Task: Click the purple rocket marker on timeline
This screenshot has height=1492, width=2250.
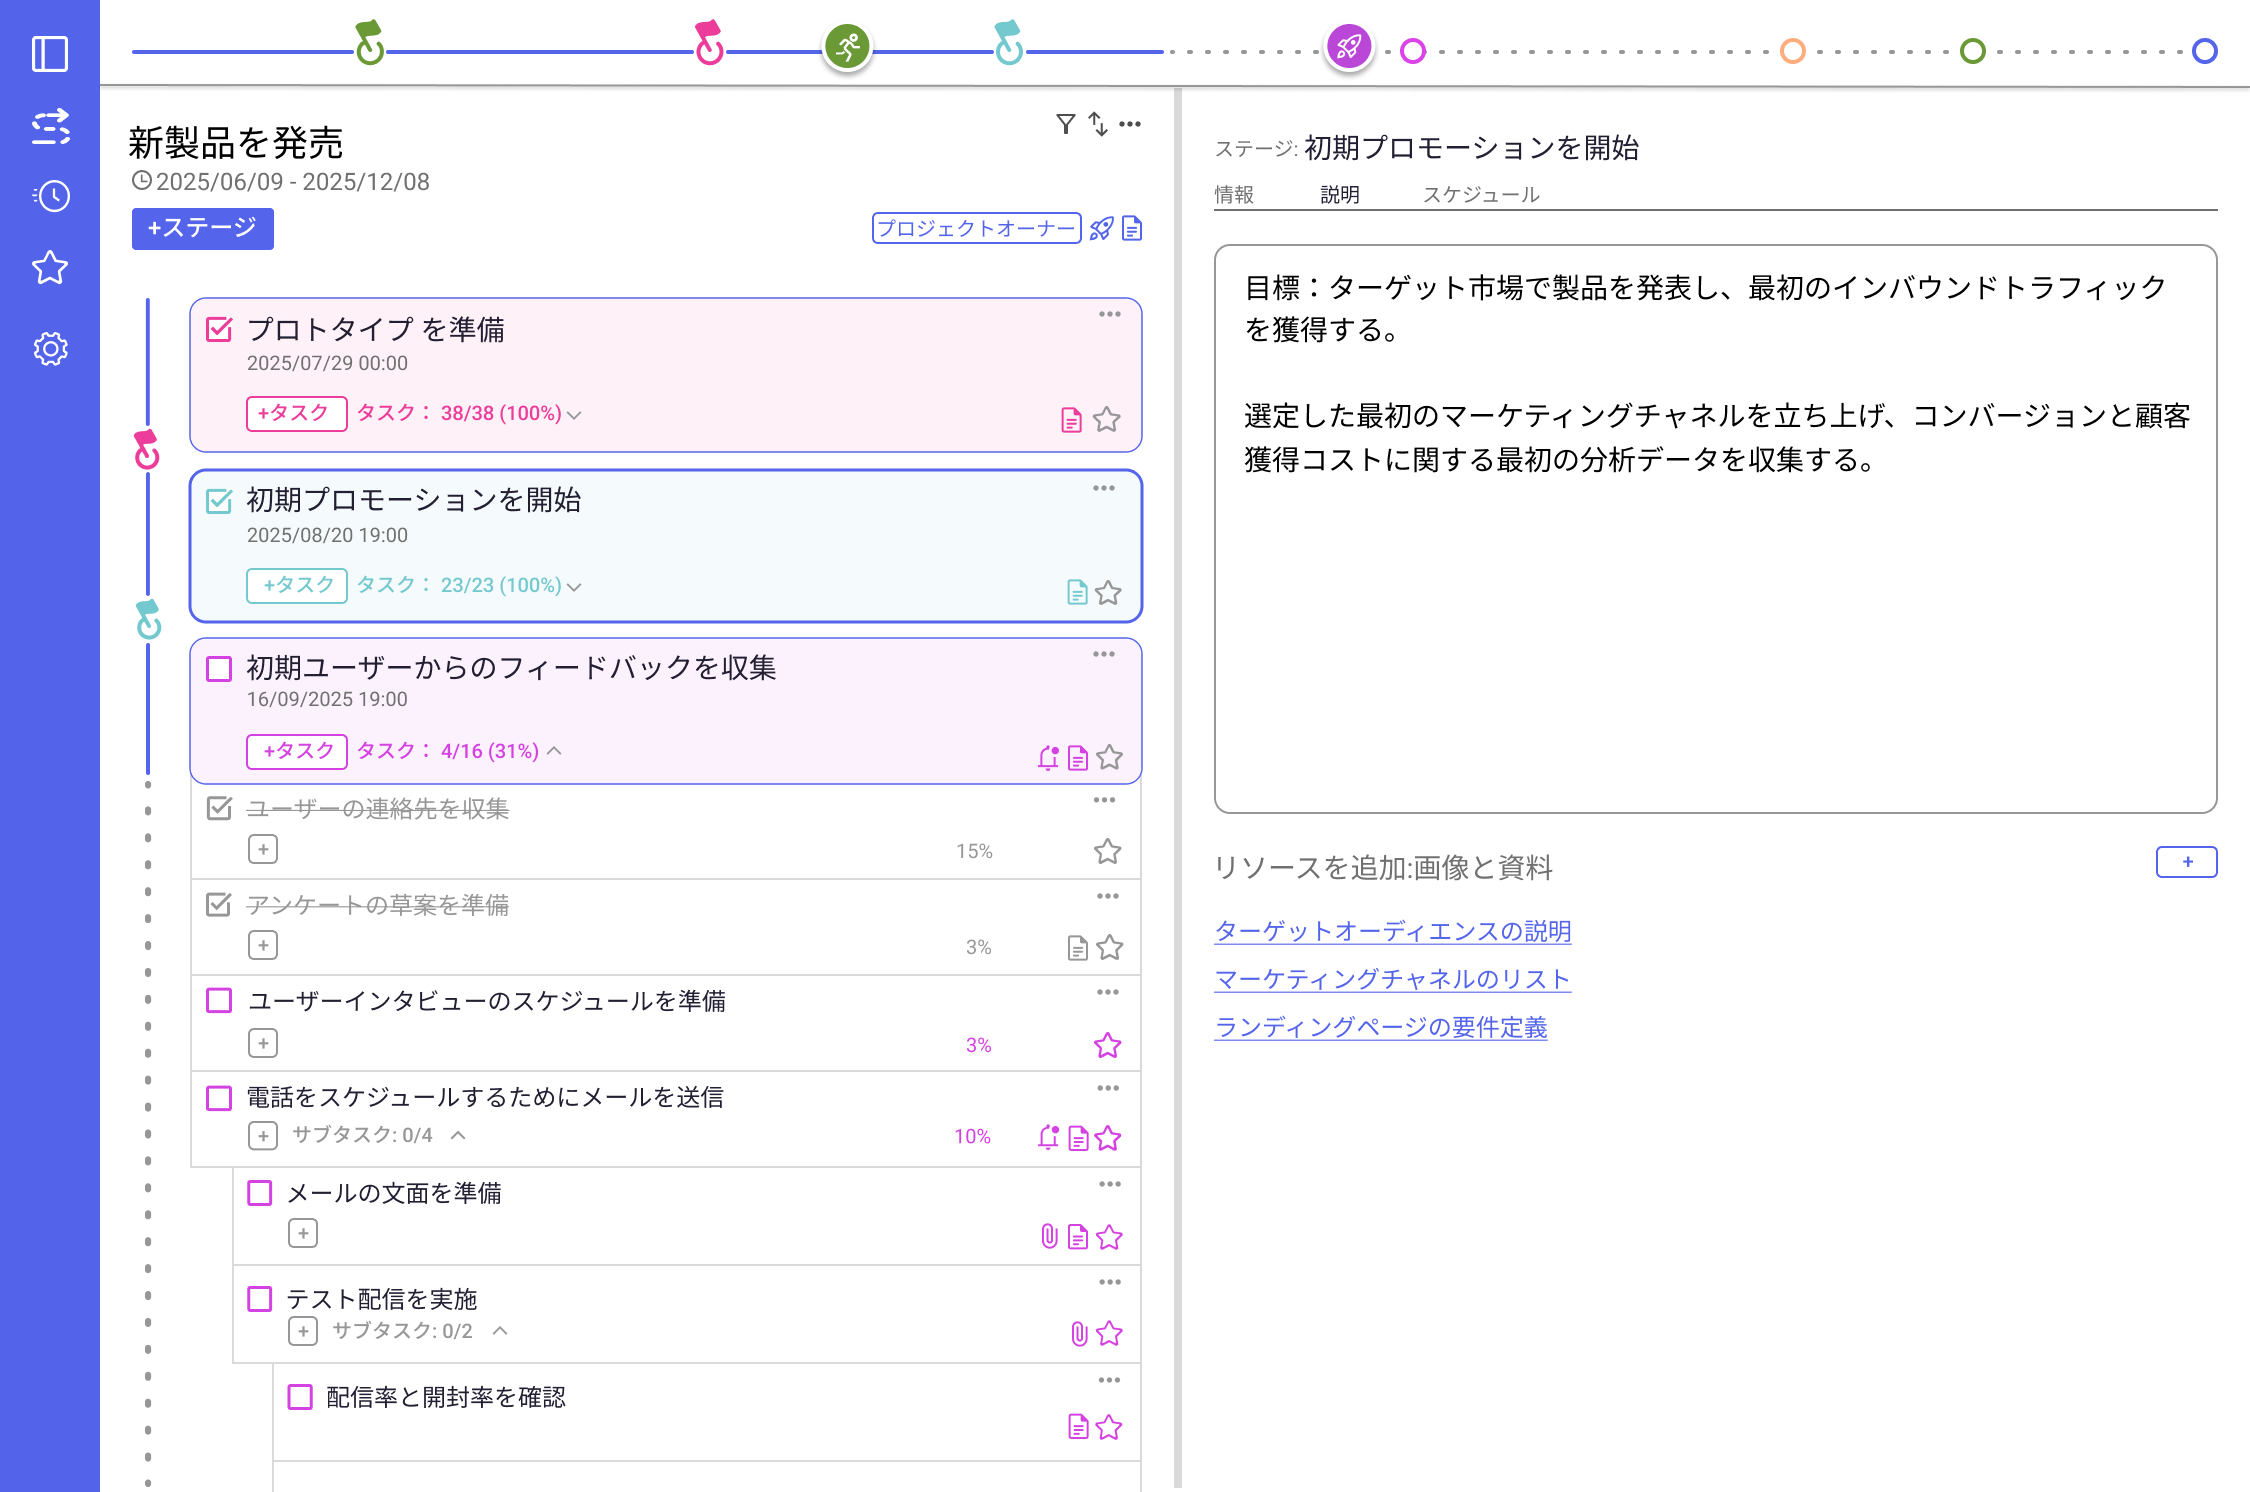Action: click(x=1348, y=47)
